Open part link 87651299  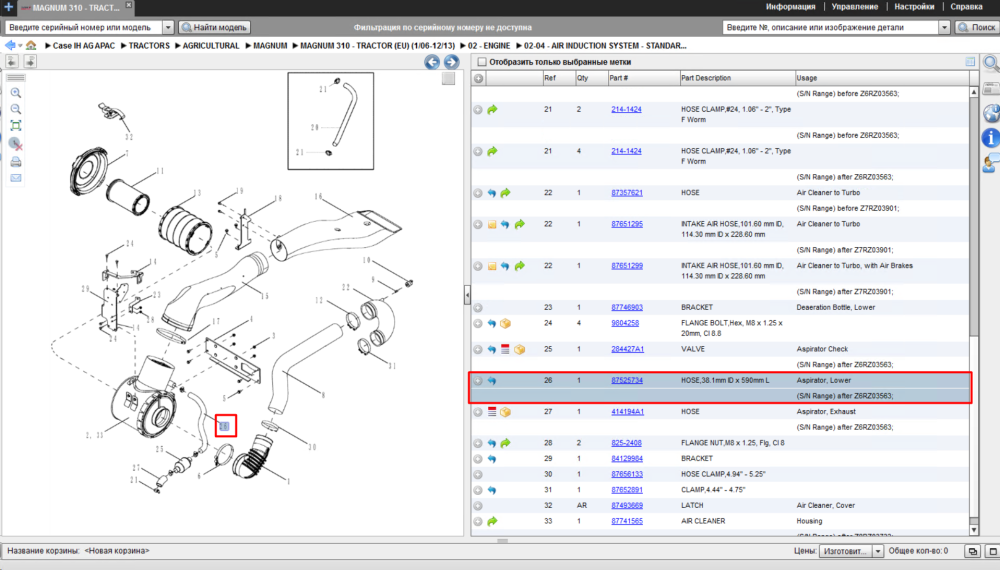tap(626, 266)
